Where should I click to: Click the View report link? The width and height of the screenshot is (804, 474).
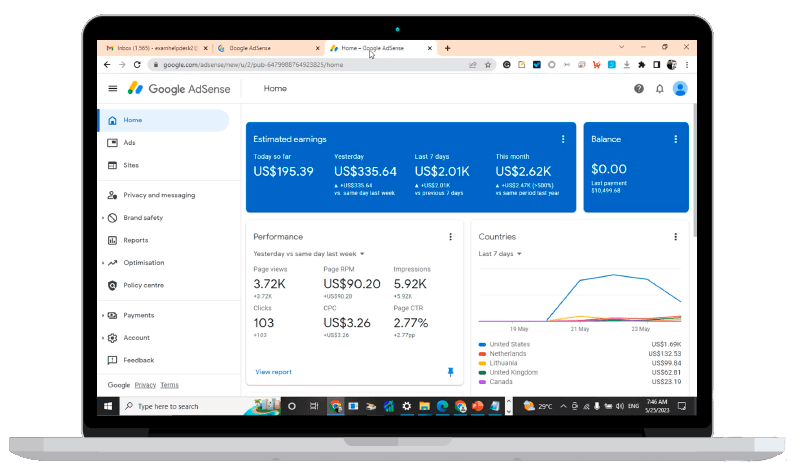(x=273, y=372)
